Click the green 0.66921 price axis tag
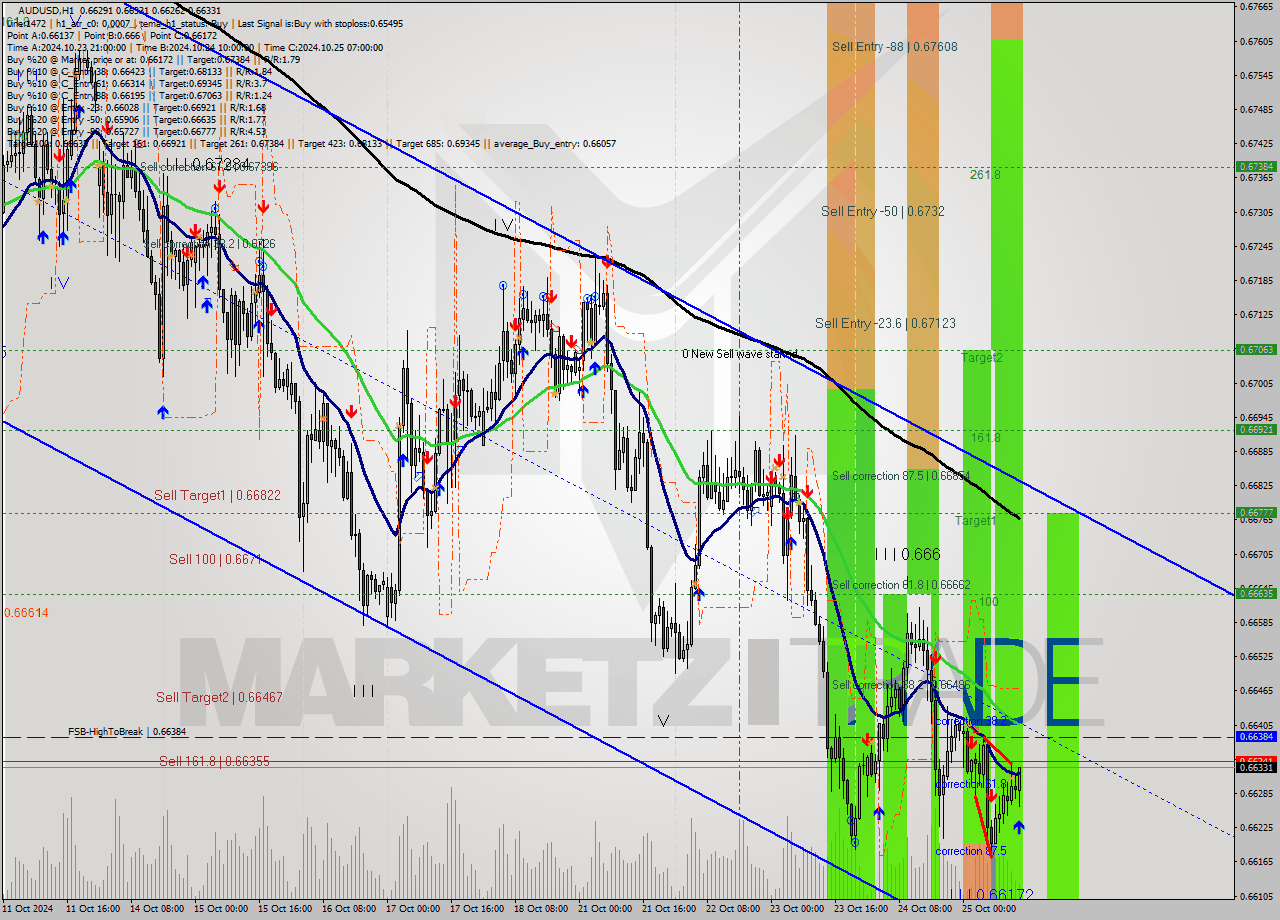The height and width of the screenshot is (920, 1280). pos(1256,430)
